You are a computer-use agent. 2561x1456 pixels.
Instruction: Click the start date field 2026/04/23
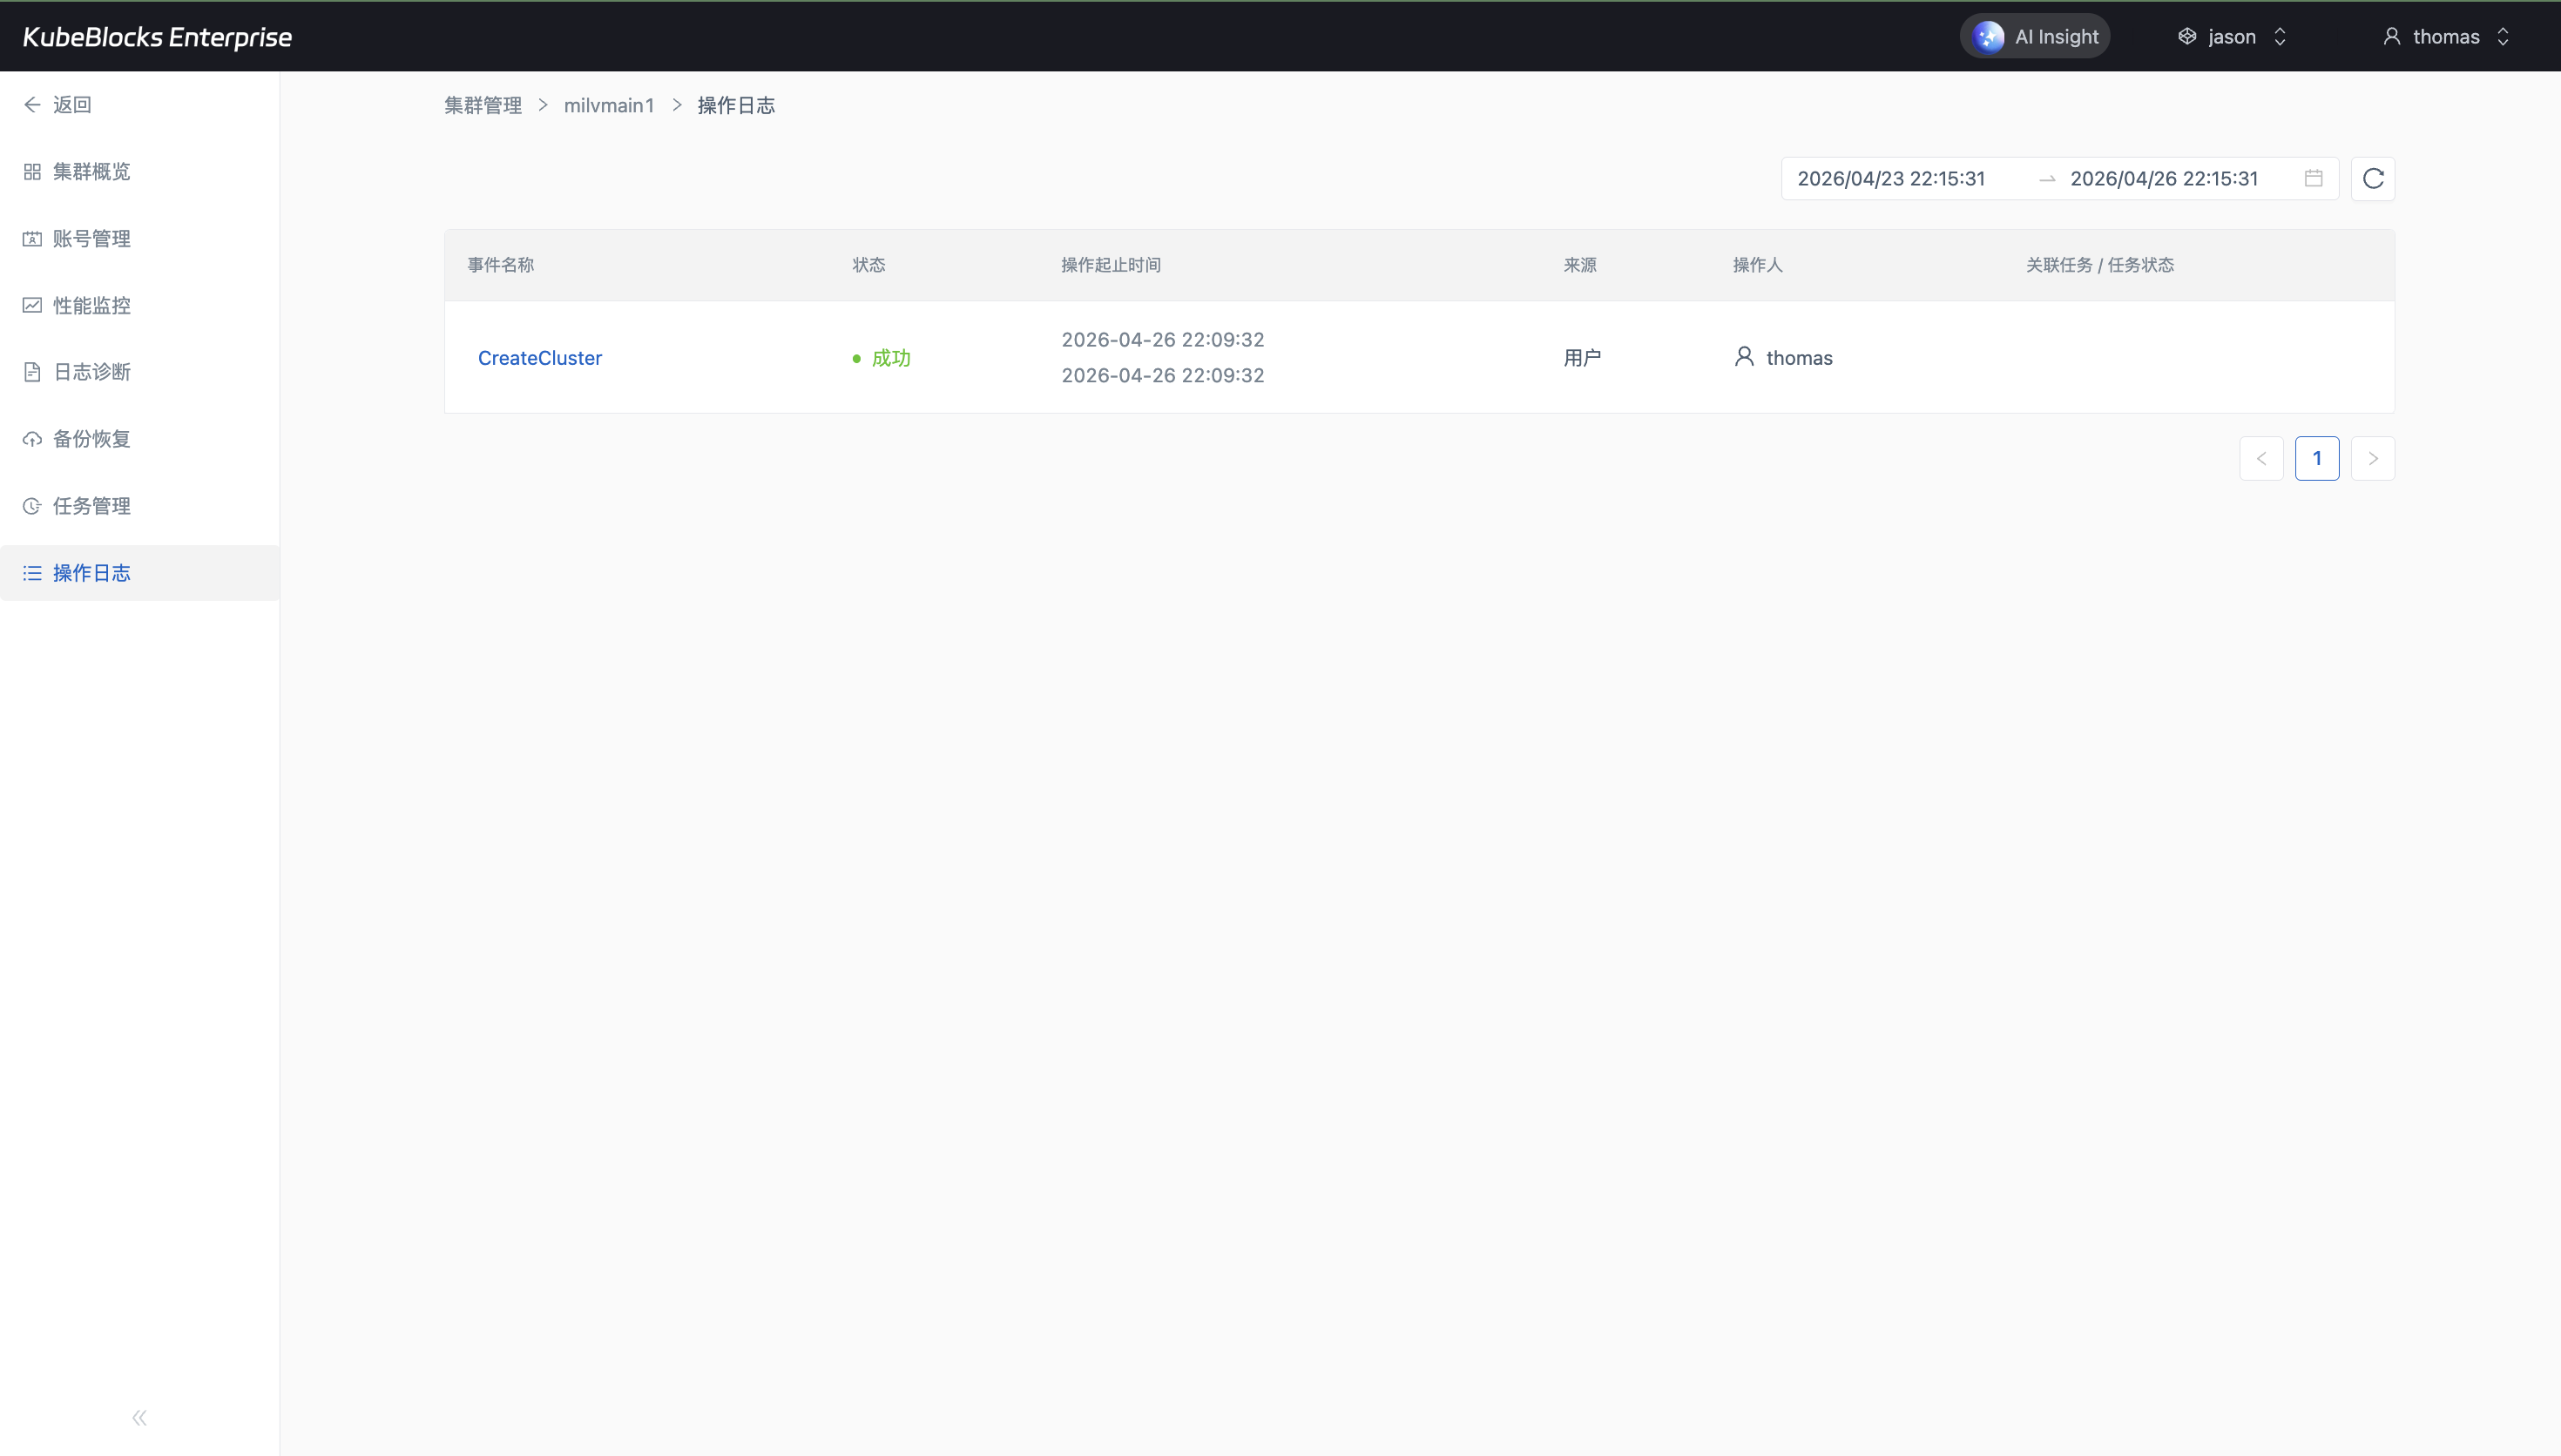pyautogui.click(x=1890, y=179)
